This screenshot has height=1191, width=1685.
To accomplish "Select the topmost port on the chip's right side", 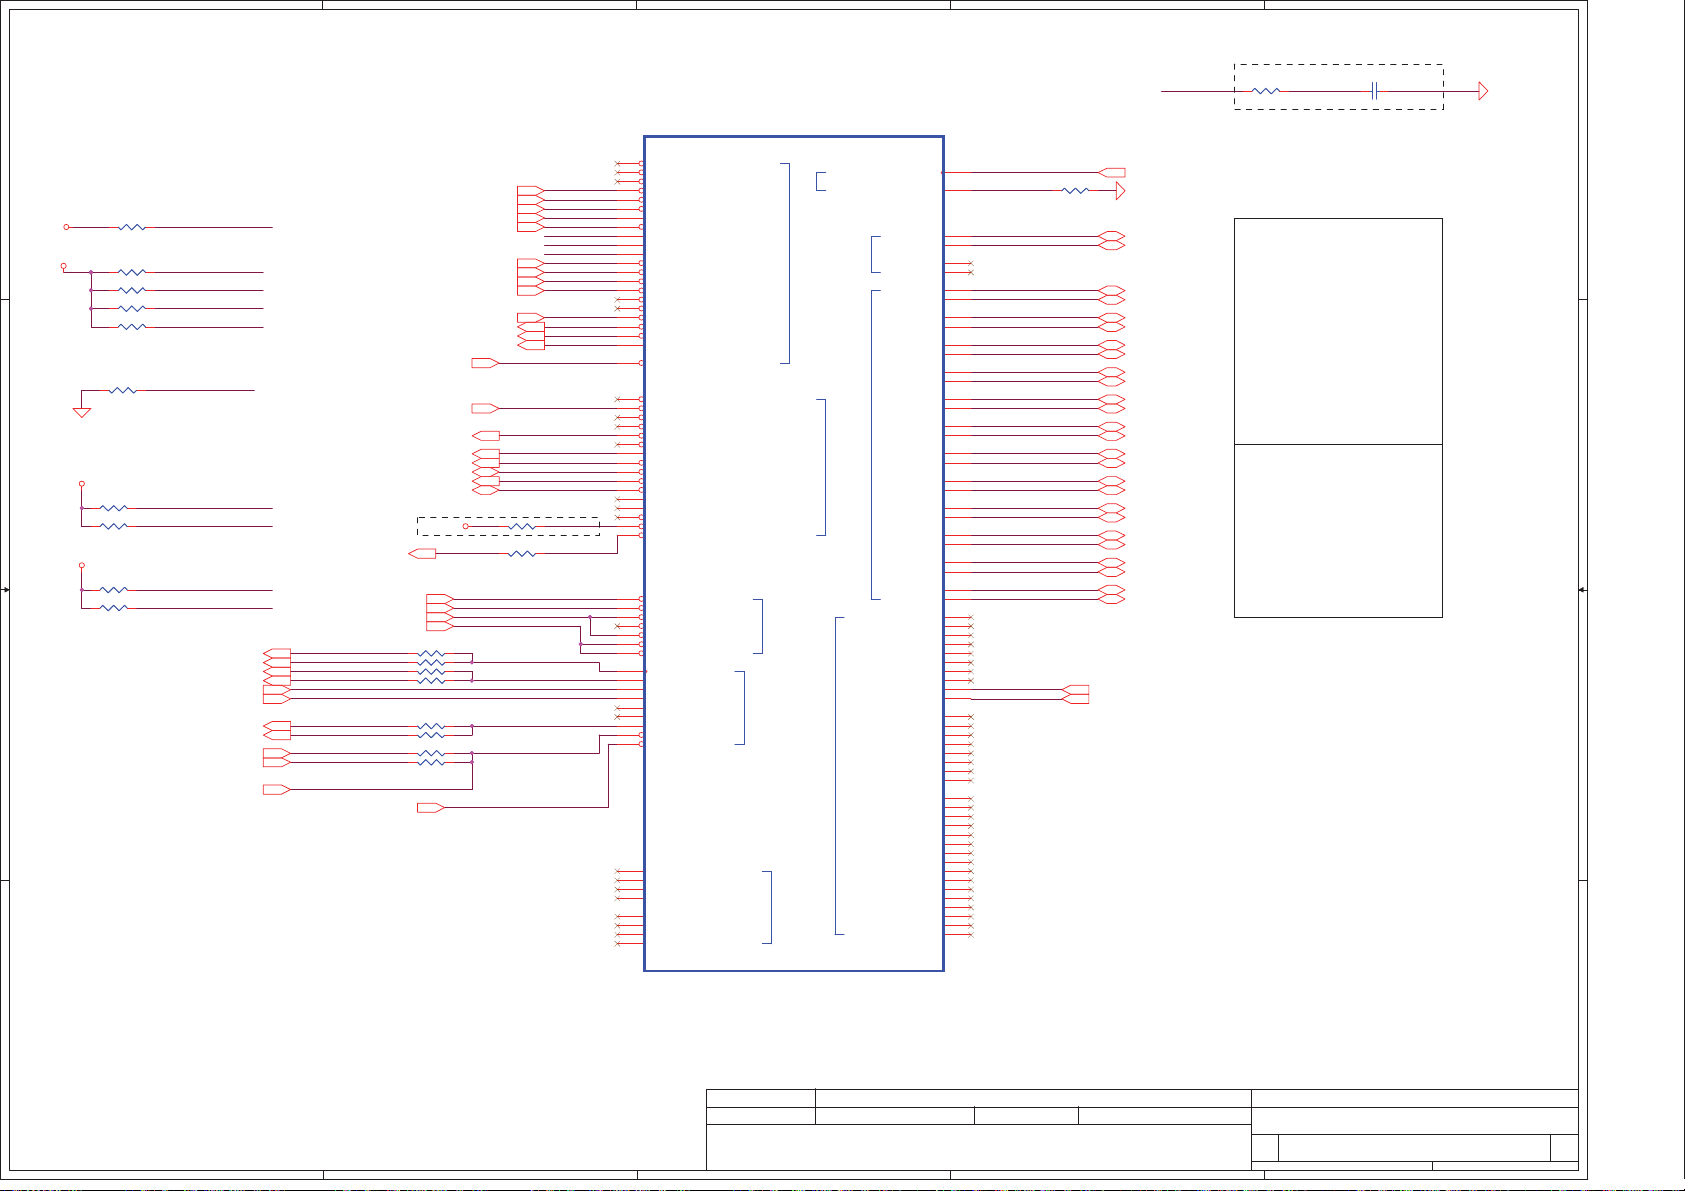I will coord(1112,173).
